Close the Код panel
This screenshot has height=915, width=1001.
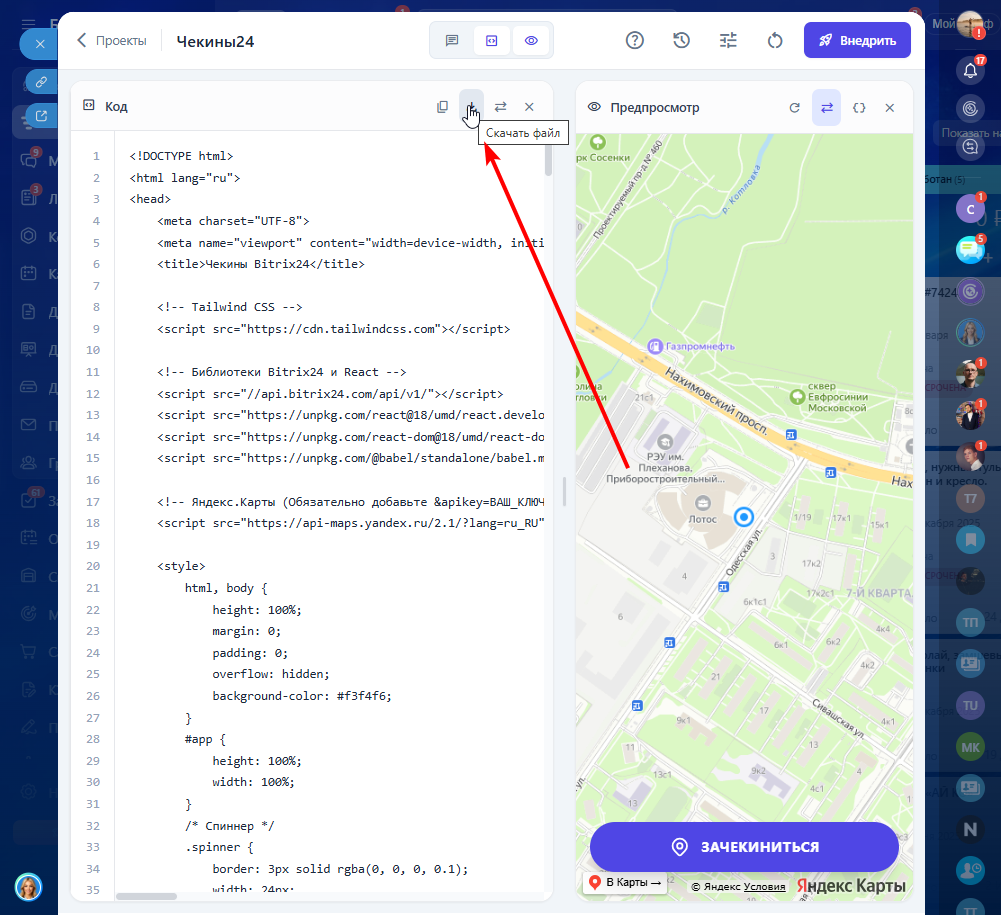(x=529, y=107)
